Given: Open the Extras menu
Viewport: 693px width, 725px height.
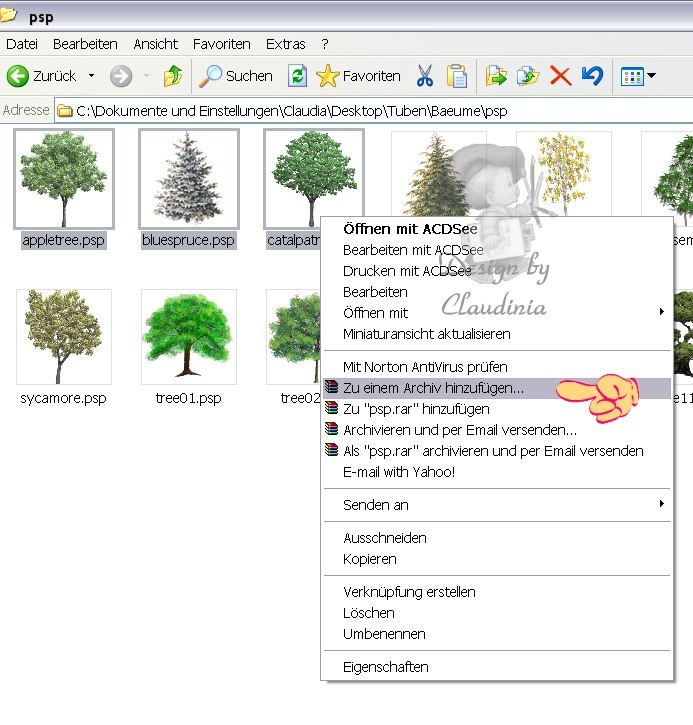Looking at the screenshot, I should pyautogui.click(x=285, y=44).
